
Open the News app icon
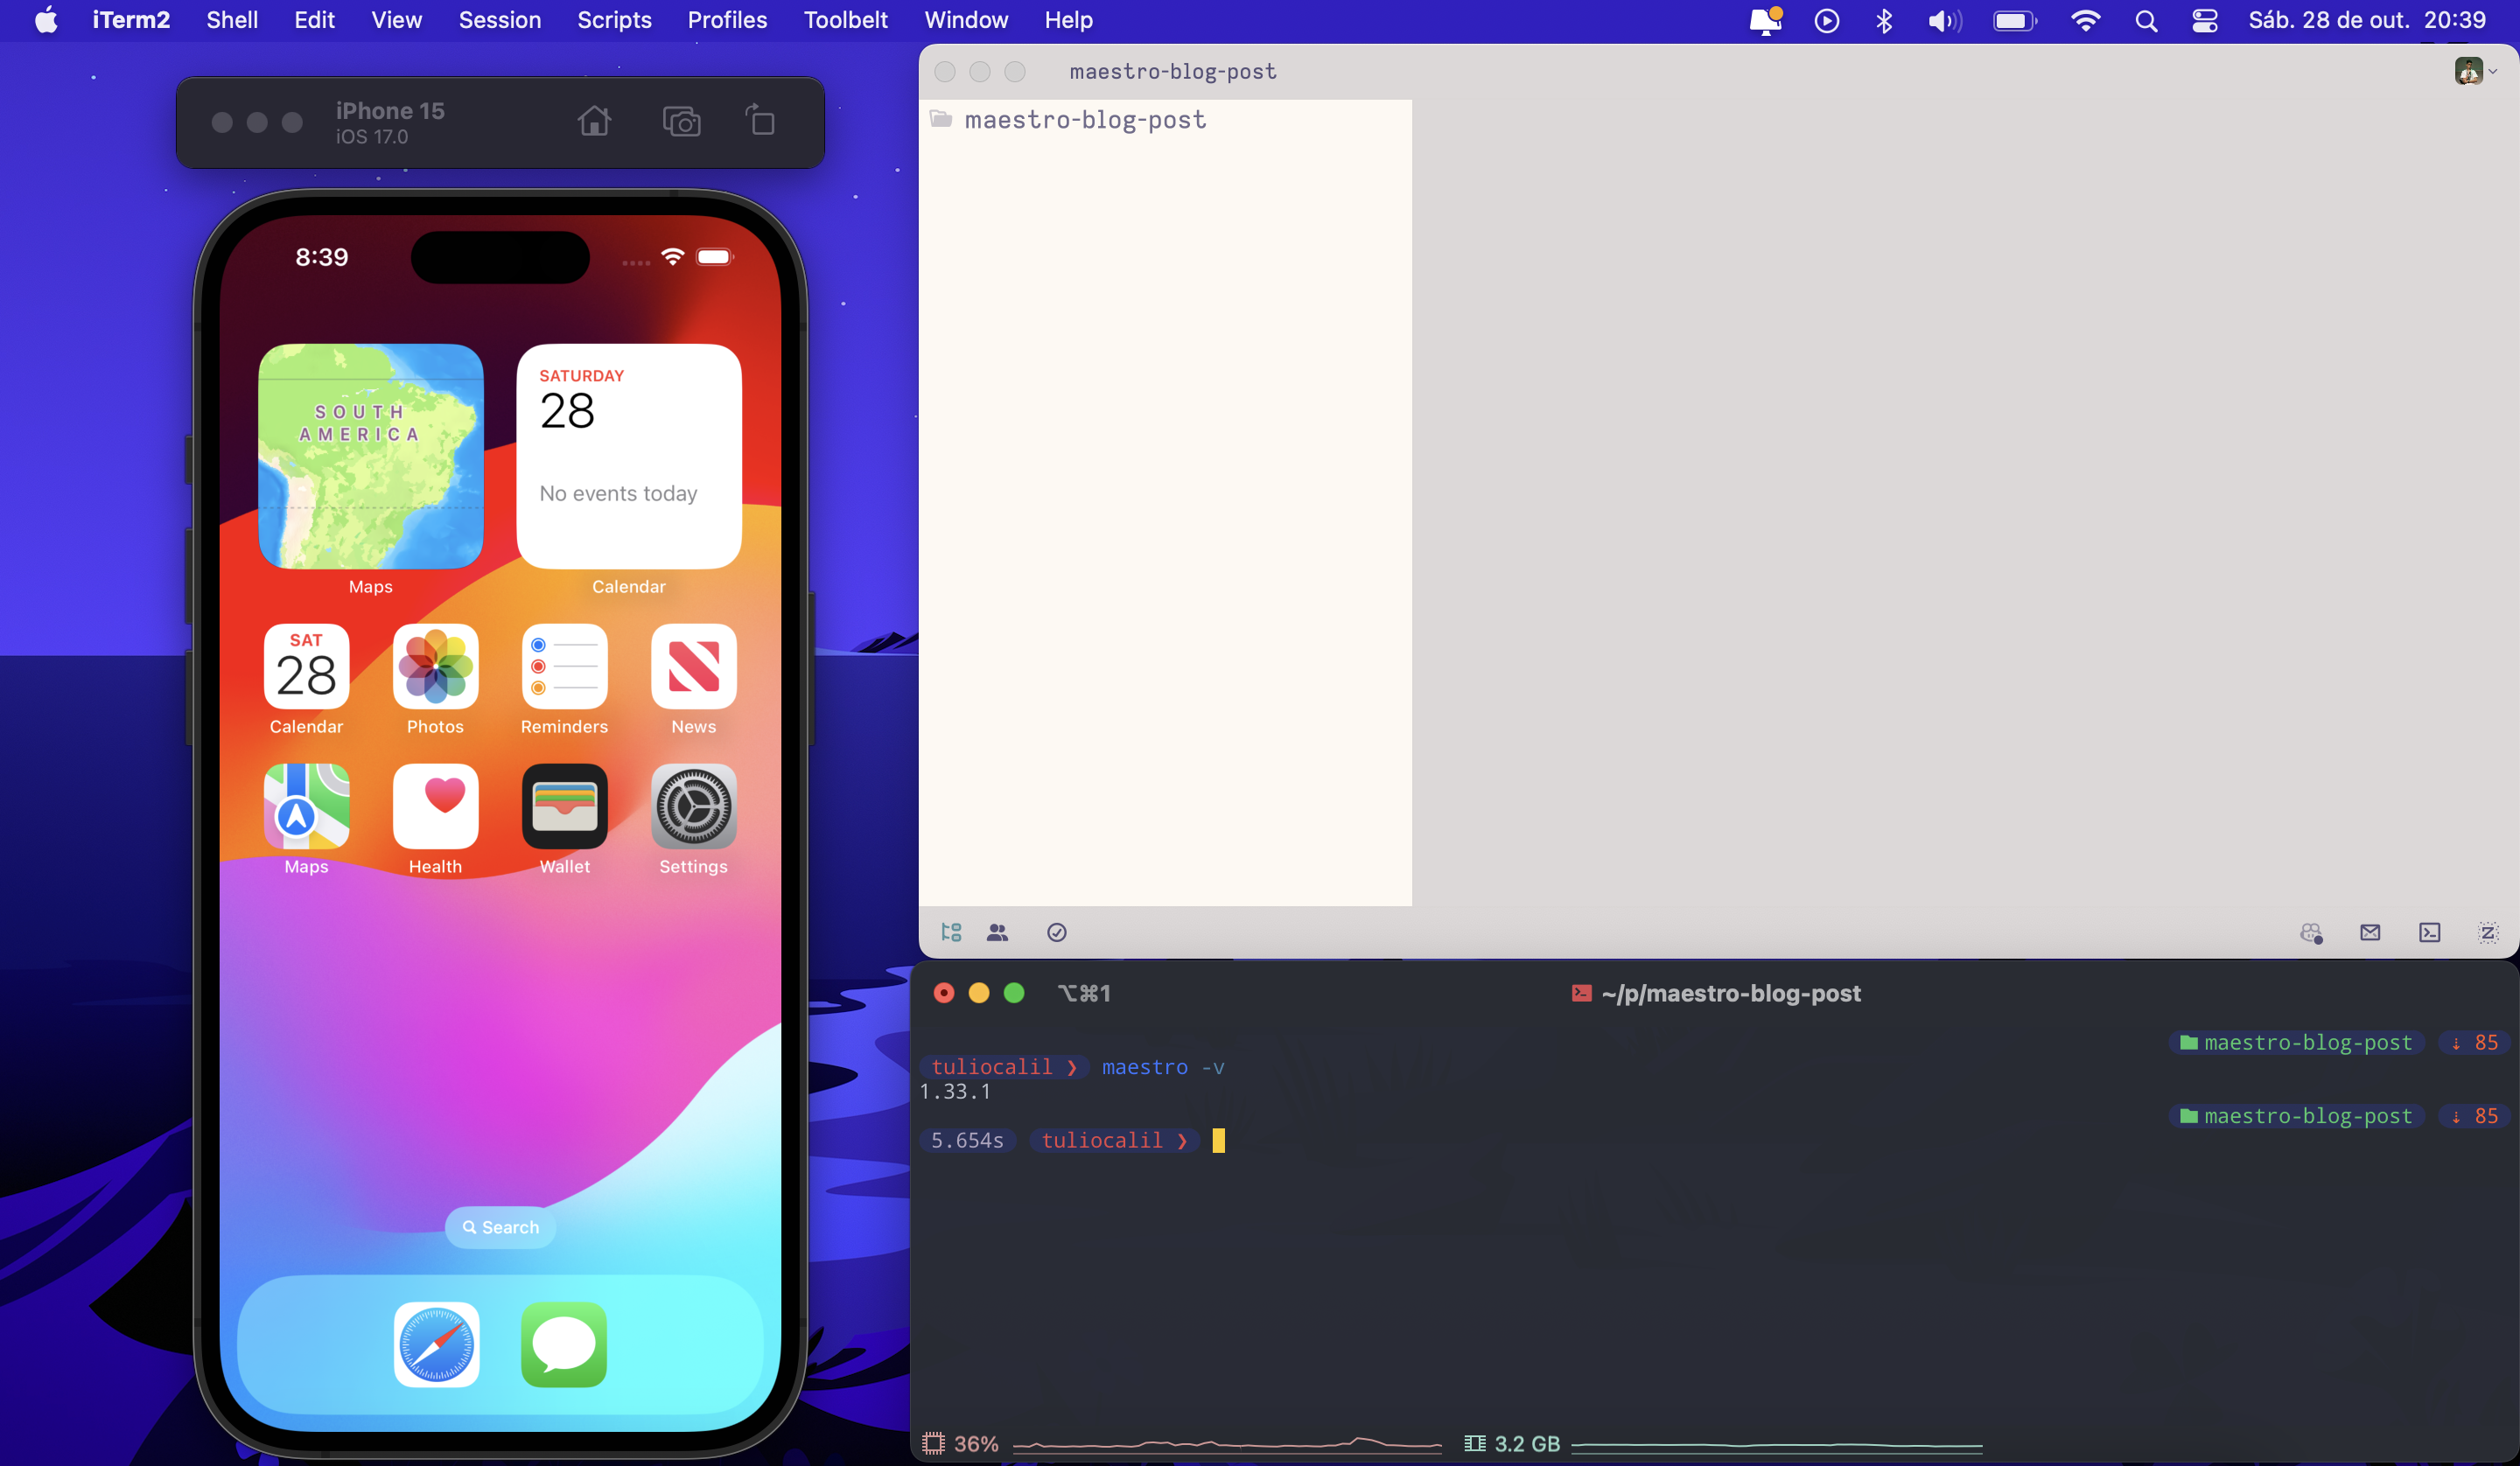coord(693,666)
